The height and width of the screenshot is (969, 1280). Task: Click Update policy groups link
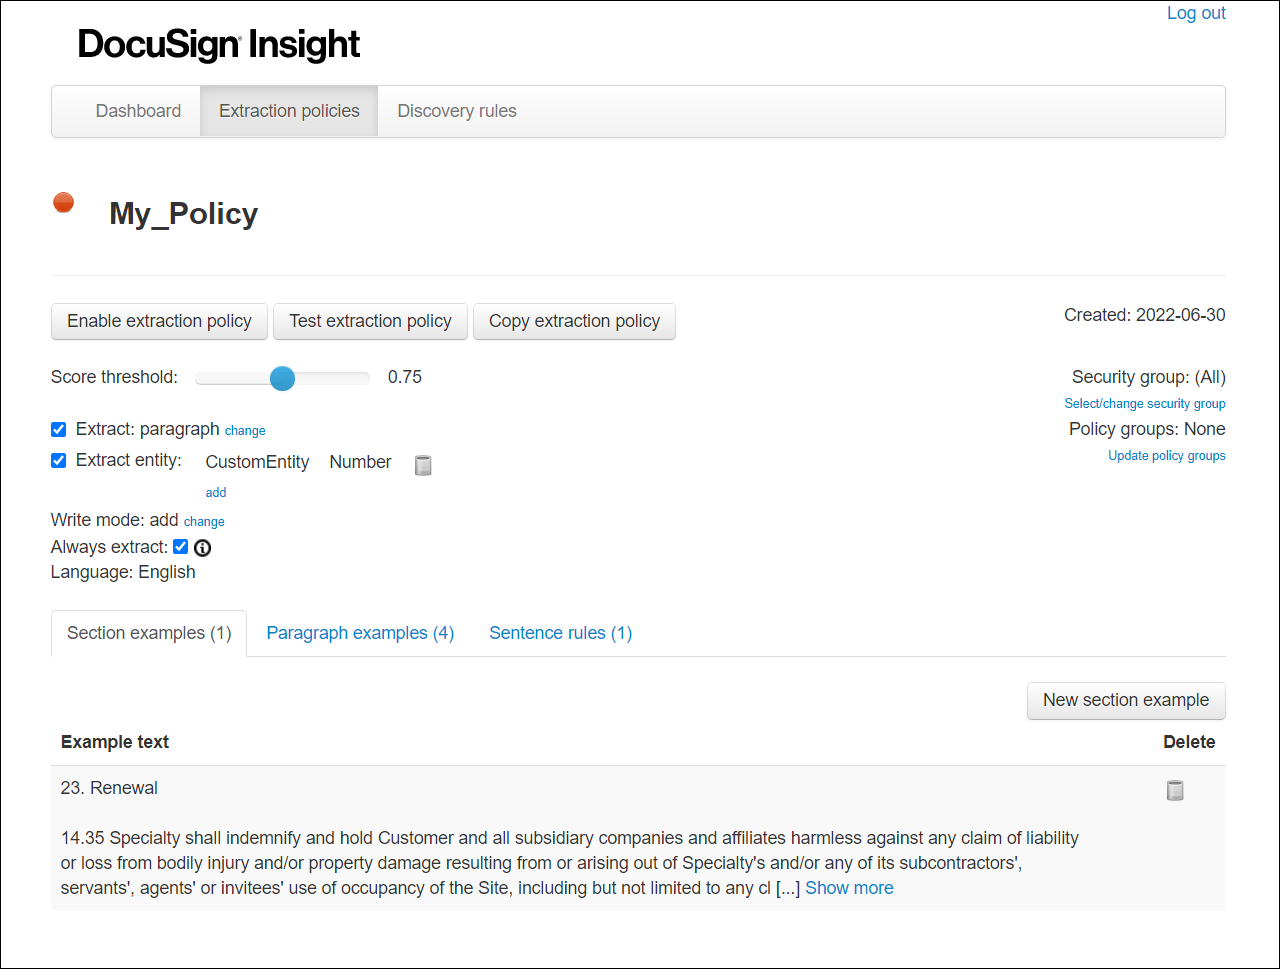[x=1166, y=455]
